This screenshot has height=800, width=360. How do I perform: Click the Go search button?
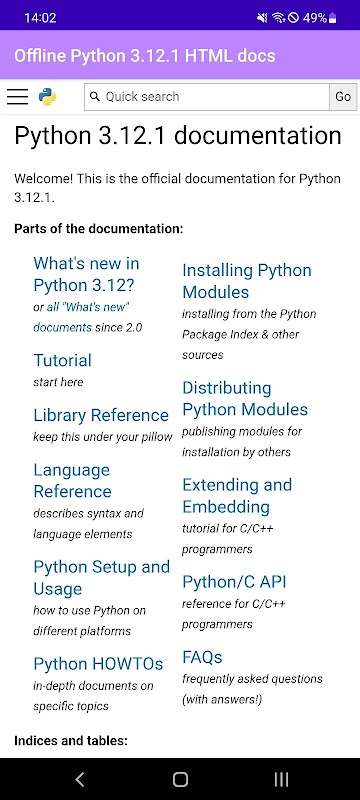click(x=343, y=96)
